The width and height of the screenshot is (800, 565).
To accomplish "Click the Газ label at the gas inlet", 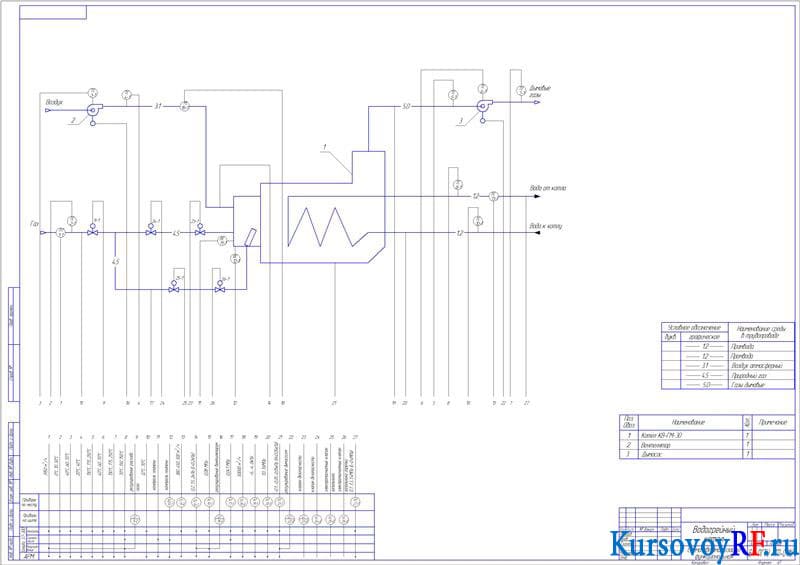I will pos(35,224).
